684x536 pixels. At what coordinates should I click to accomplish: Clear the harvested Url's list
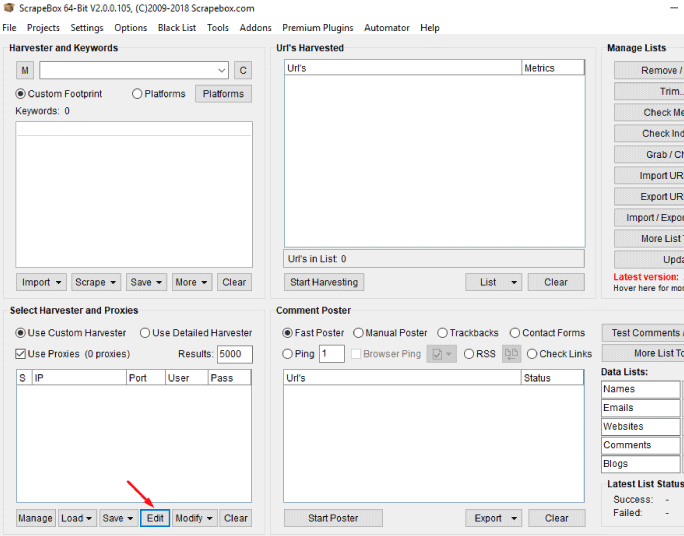click(556, 282)
